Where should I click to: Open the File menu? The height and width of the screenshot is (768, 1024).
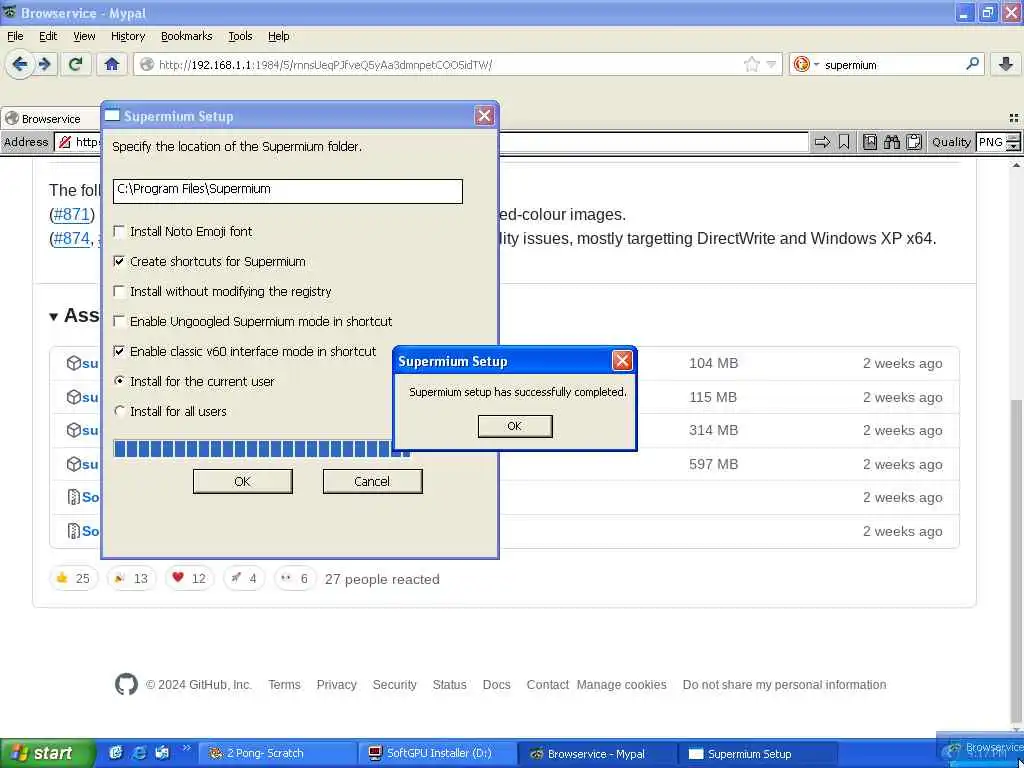point(15,36)
